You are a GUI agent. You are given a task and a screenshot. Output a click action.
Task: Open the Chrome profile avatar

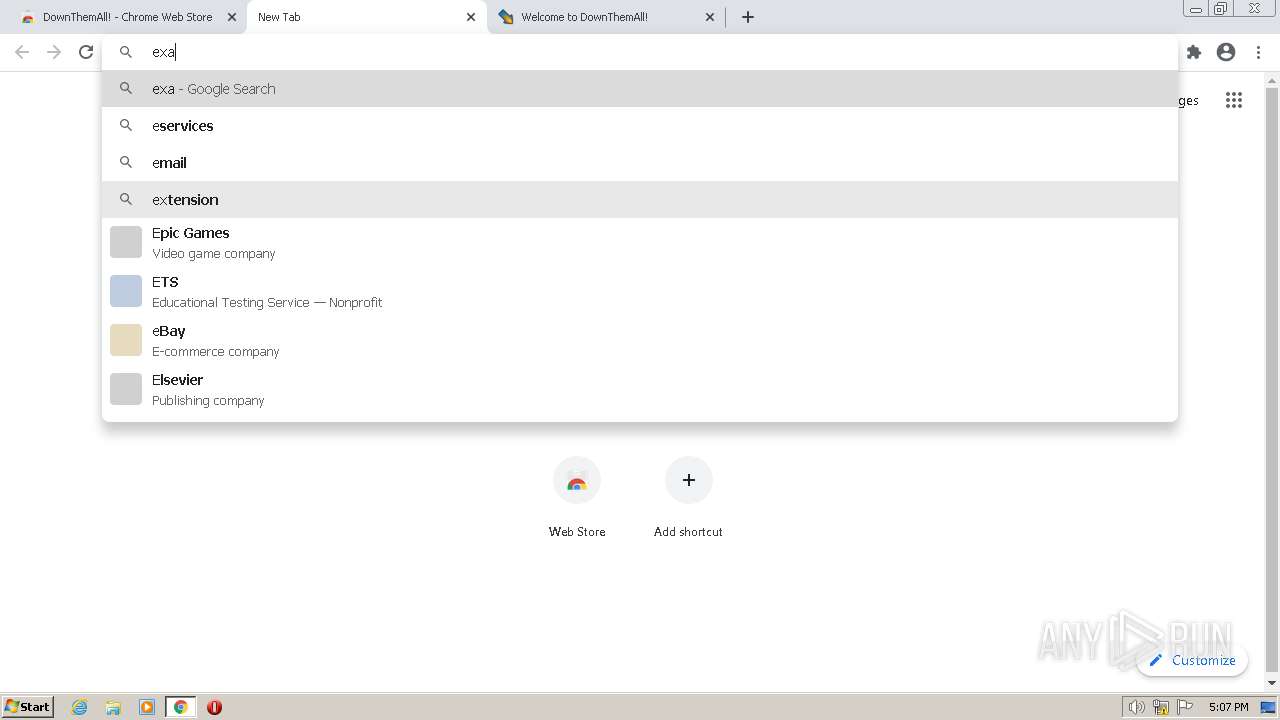1226,52
